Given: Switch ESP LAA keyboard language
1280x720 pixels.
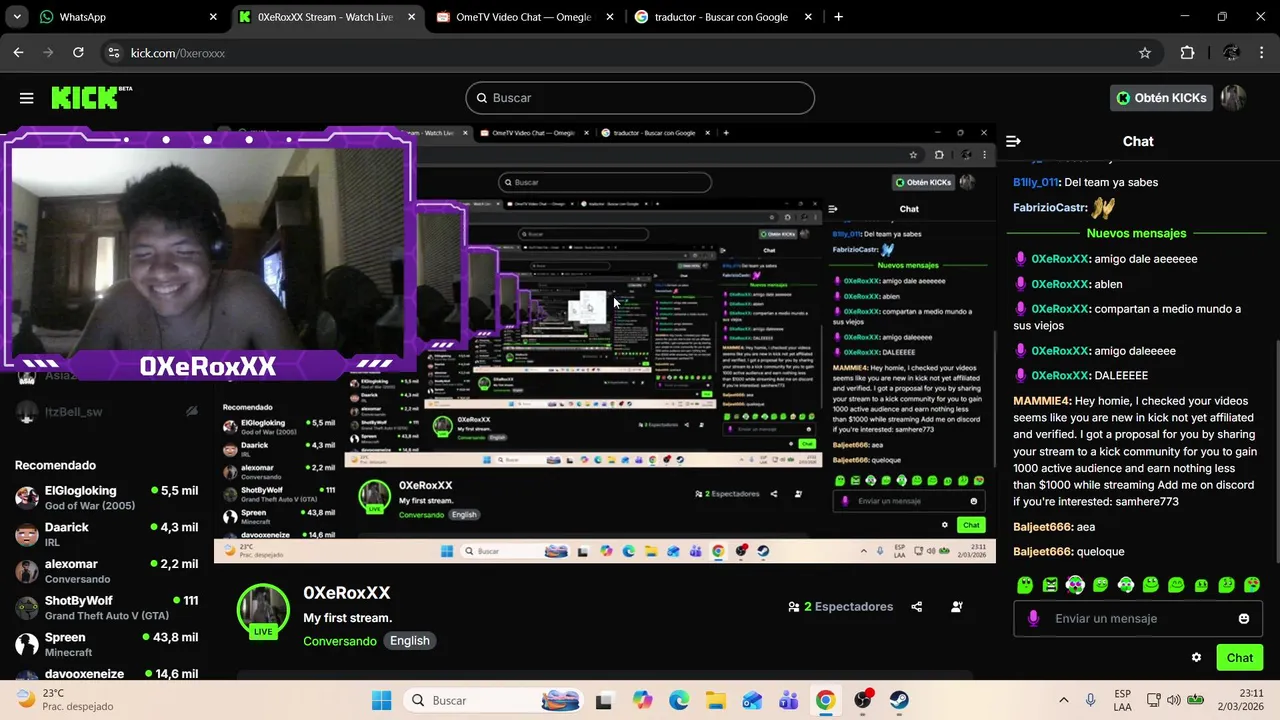Looking at the screenshot, I should [1122, 700].
